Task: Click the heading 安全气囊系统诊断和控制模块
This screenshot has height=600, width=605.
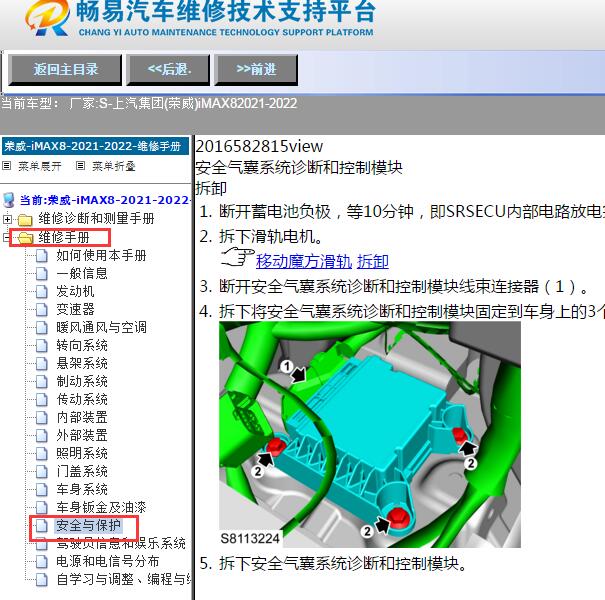Action: pos(299,167)
